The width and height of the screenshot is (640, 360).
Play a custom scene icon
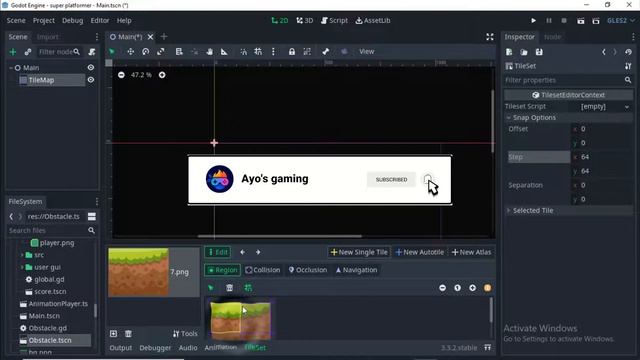coord(596,20)
